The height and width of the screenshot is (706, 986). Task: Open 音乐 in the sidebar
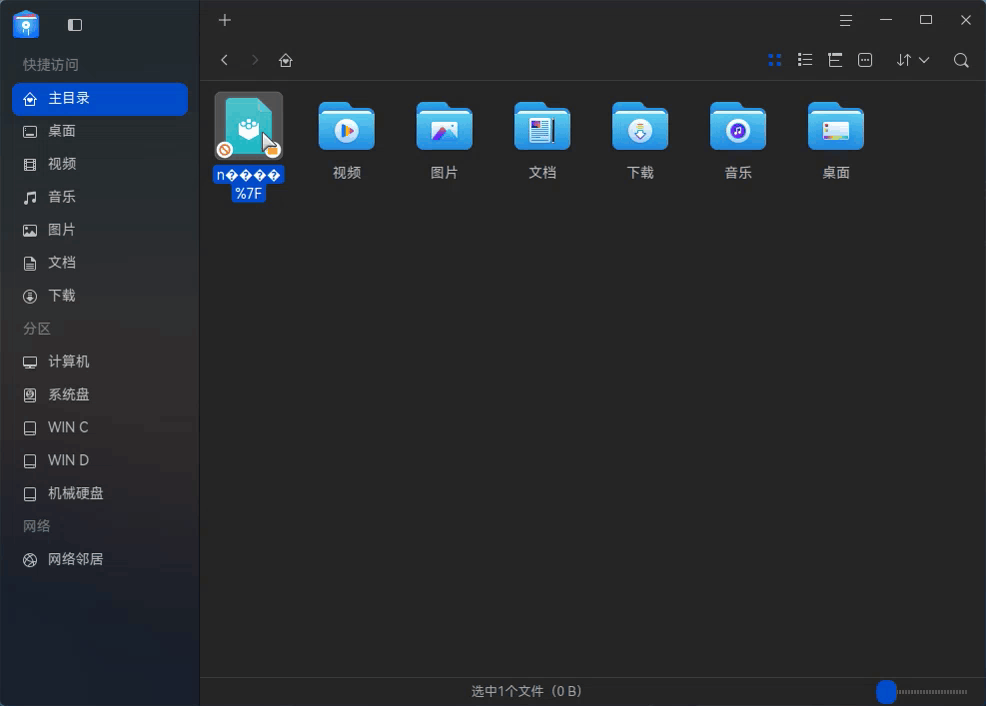100,197
